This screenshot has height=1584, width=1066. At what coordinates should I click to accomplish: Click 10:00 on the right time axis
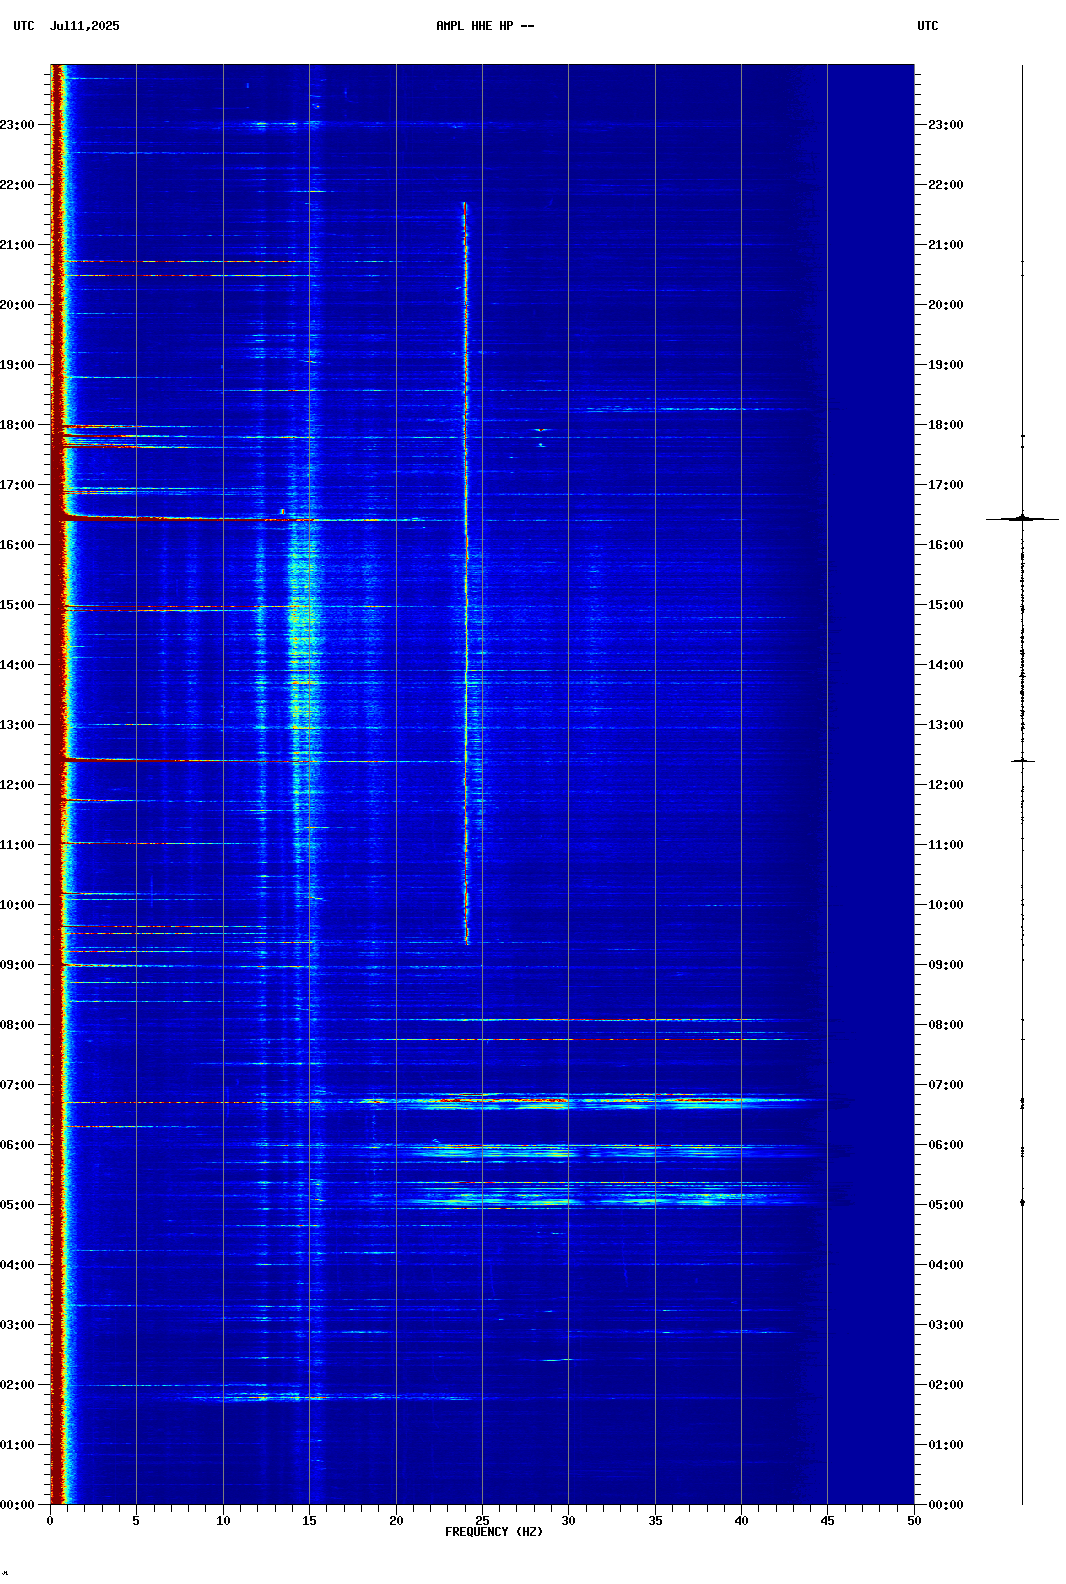tap(946, 905)
